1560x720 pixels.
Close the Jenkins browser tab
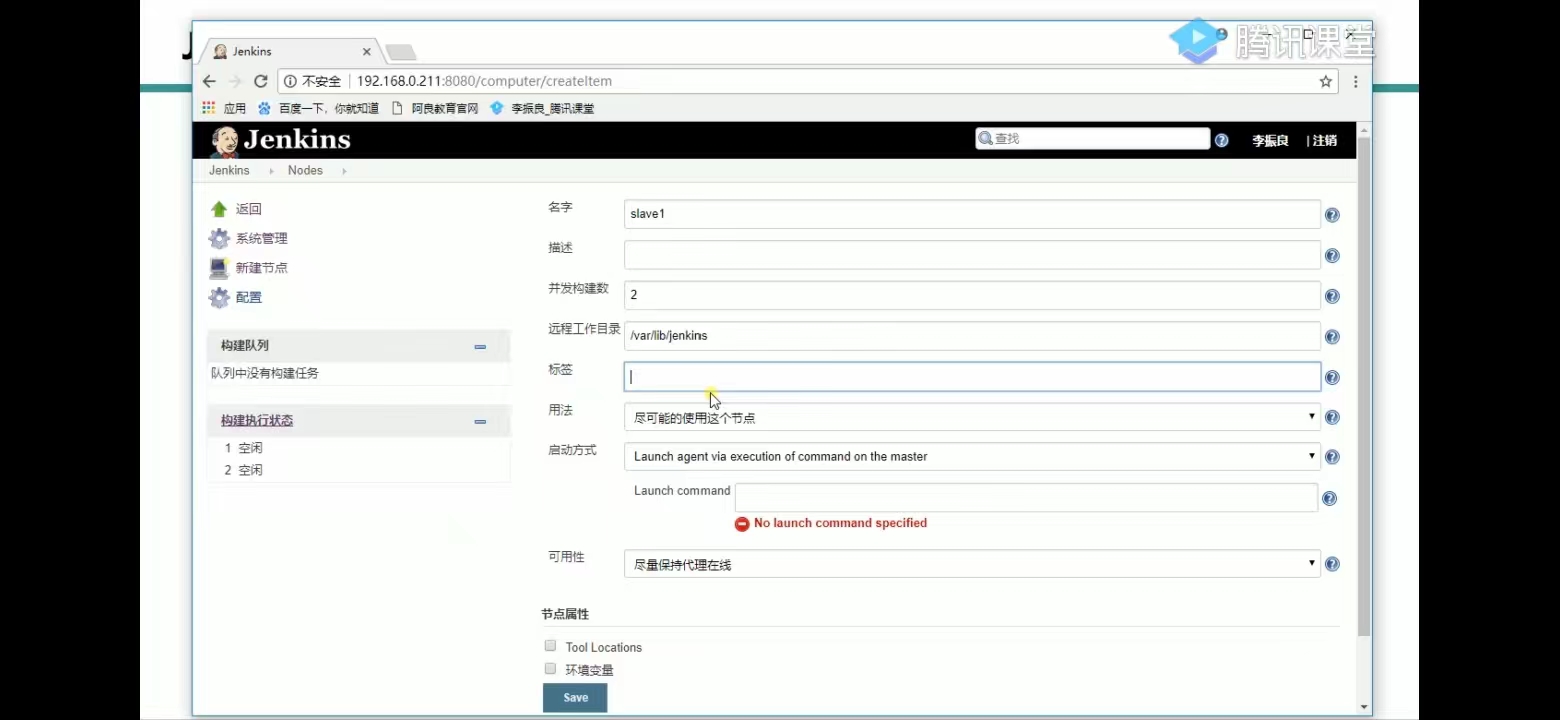366,51
